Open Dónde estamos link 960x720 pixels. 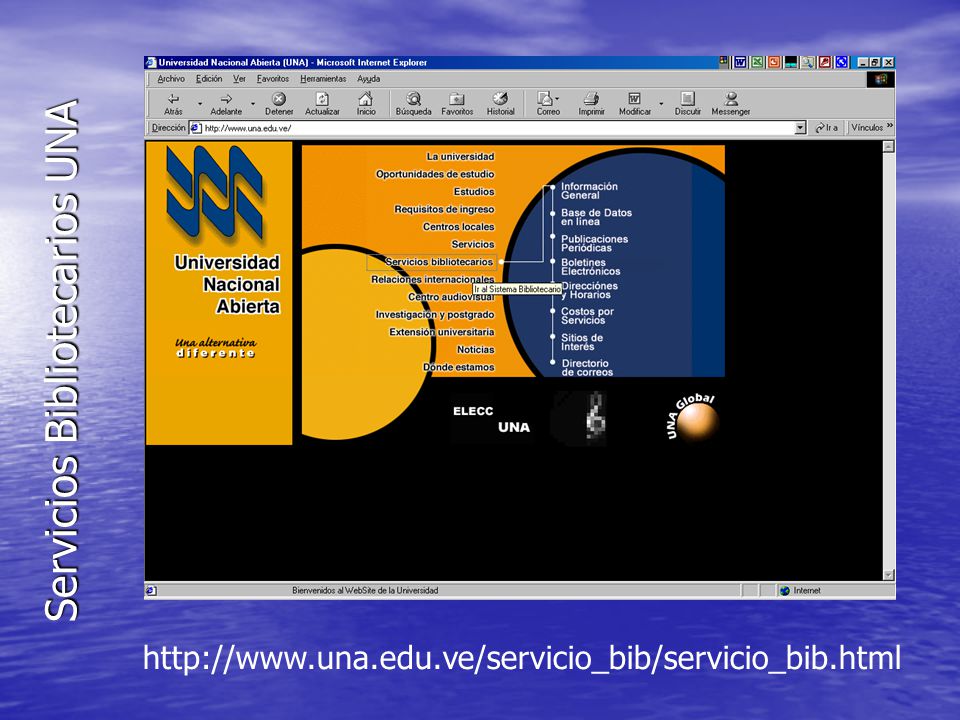(x=459, y=367)
